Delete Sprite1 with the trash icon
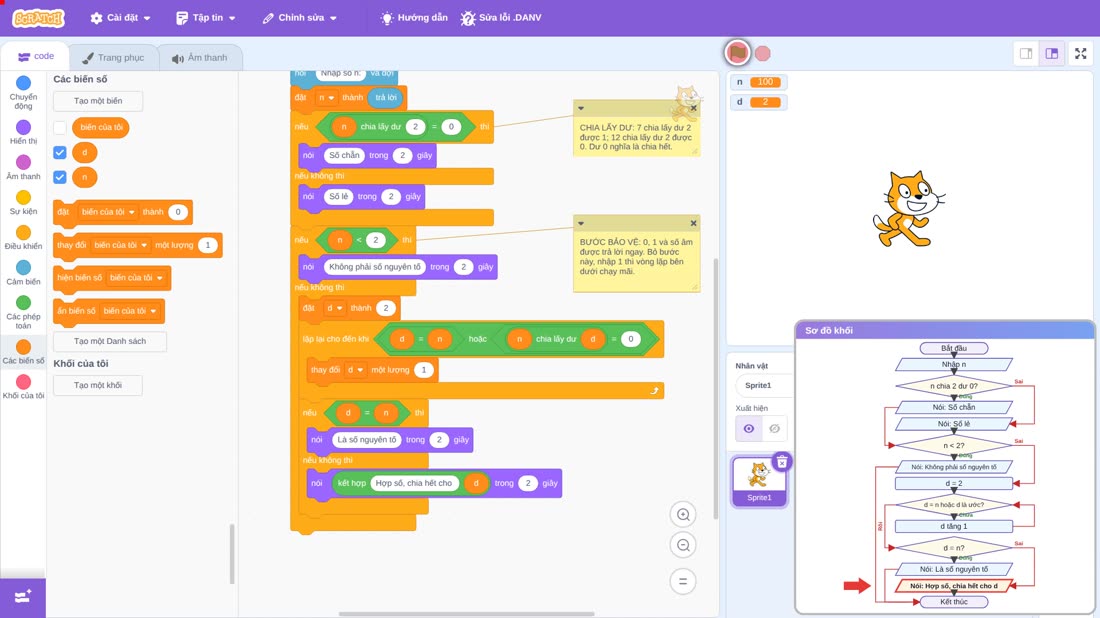Image resolution: width=1100 pixels, height=618 pixels. coord(782,462)
